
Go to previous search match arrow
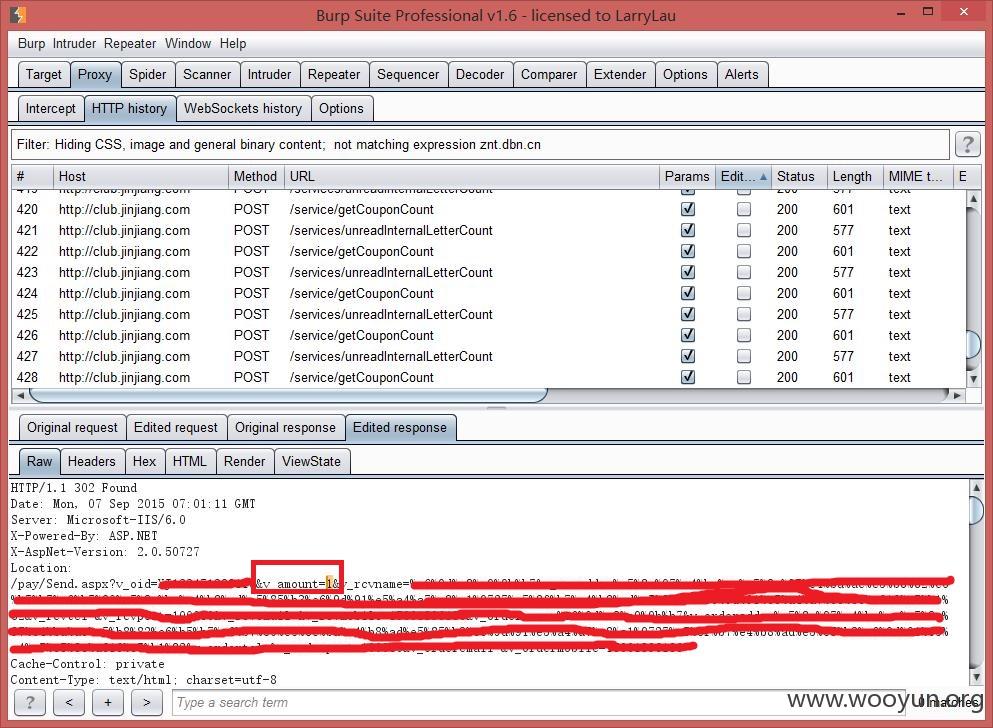[69, 702]
